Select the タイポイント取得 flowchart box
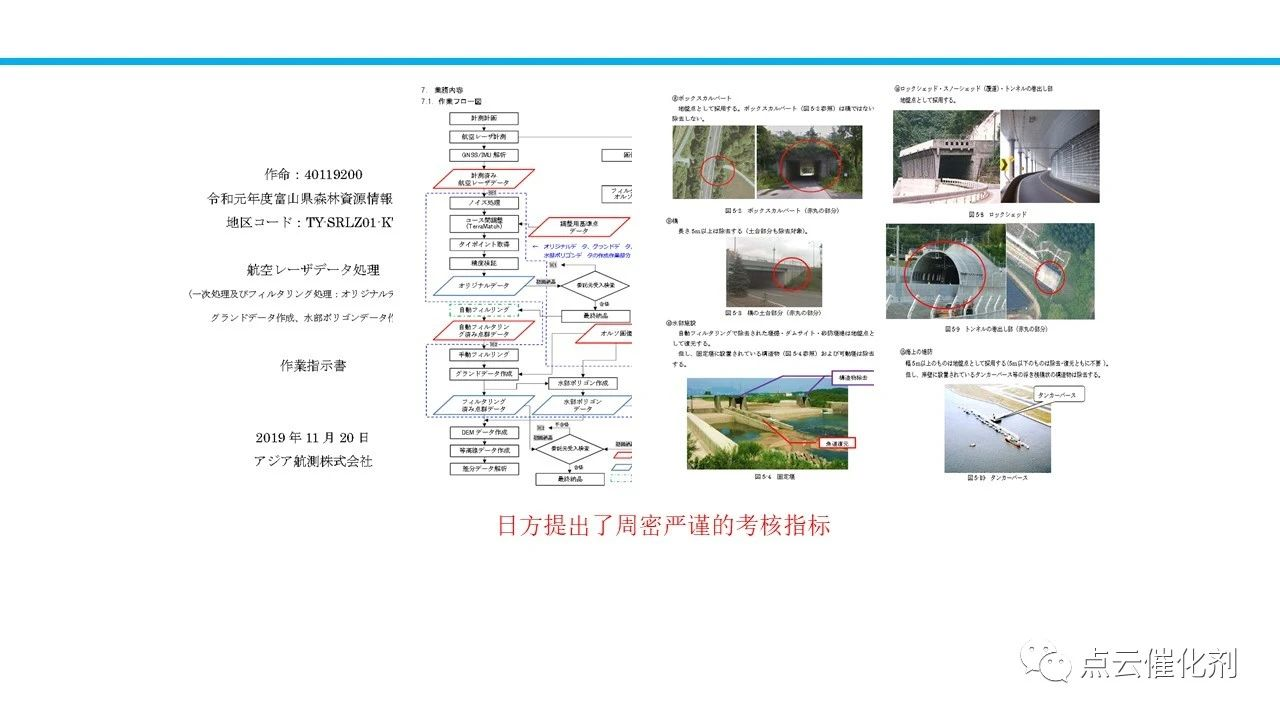Viewport: 1280px width, 720px height. pos(484,244)
